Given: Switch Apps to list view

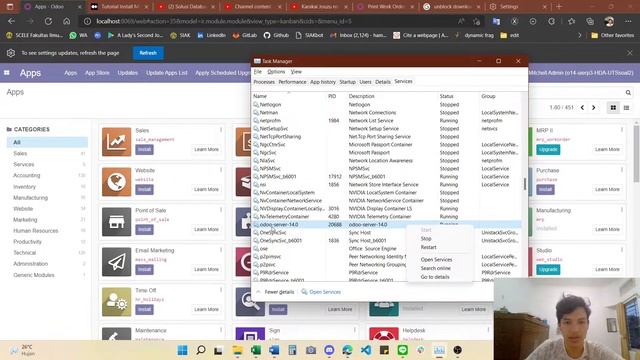Looking at the screenshot, I should (x=626, y=108).
